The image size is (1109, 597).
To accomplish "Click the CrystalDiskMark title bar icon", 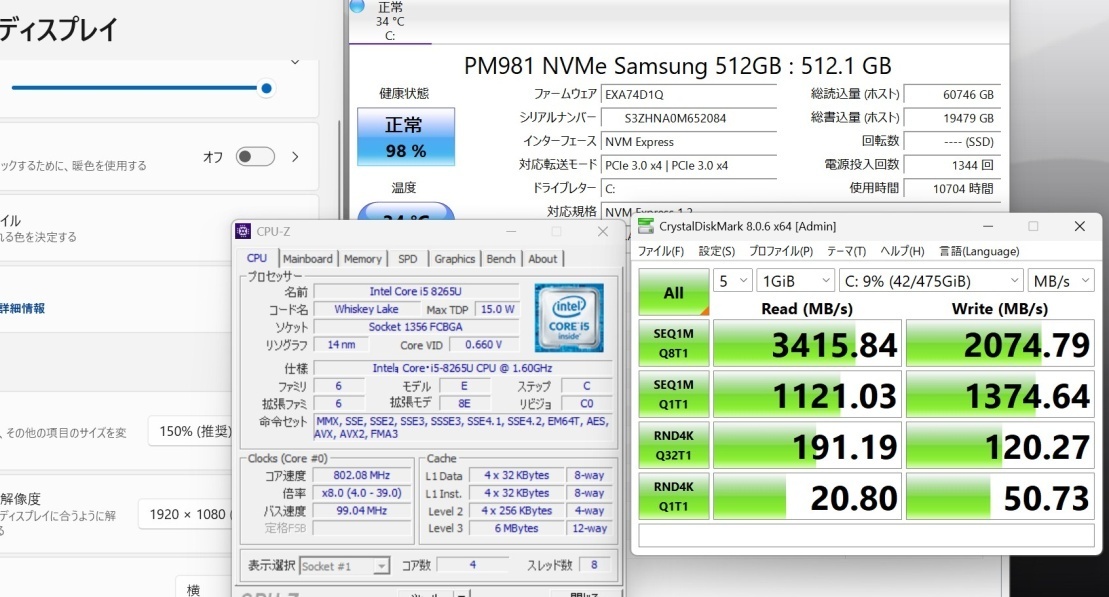I will coord(646,226).
